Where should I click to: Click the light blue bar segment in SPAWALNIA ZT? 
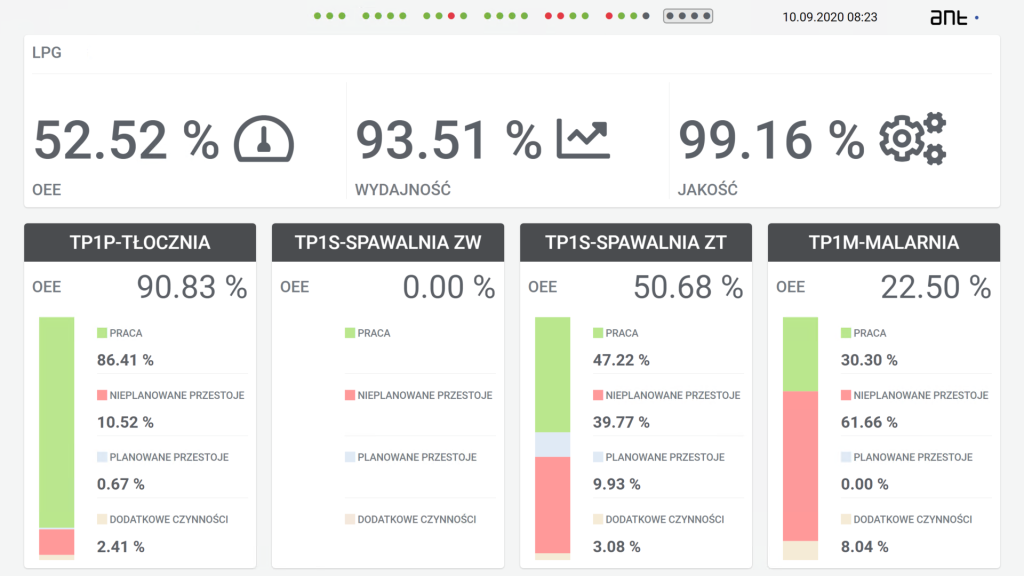pos(552,445)
